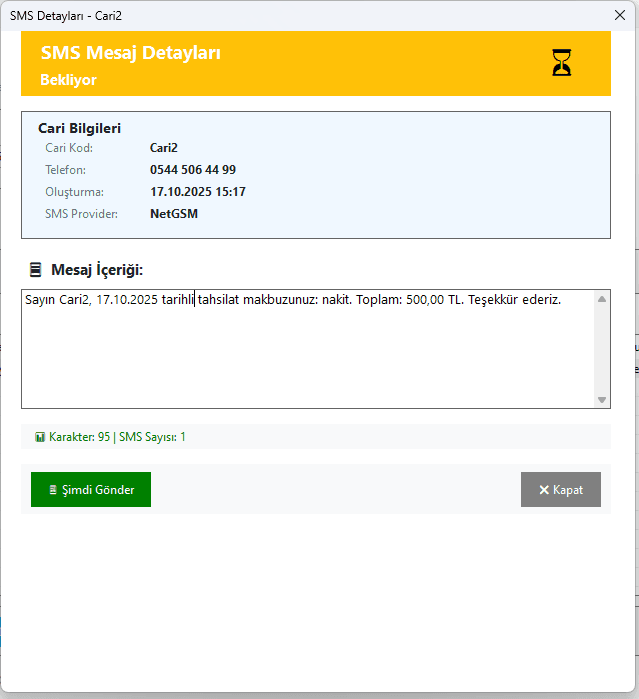Screen dimensions: 639x699
Task: Close the SMS Detayları window
Action: click(x=619, y=15)
